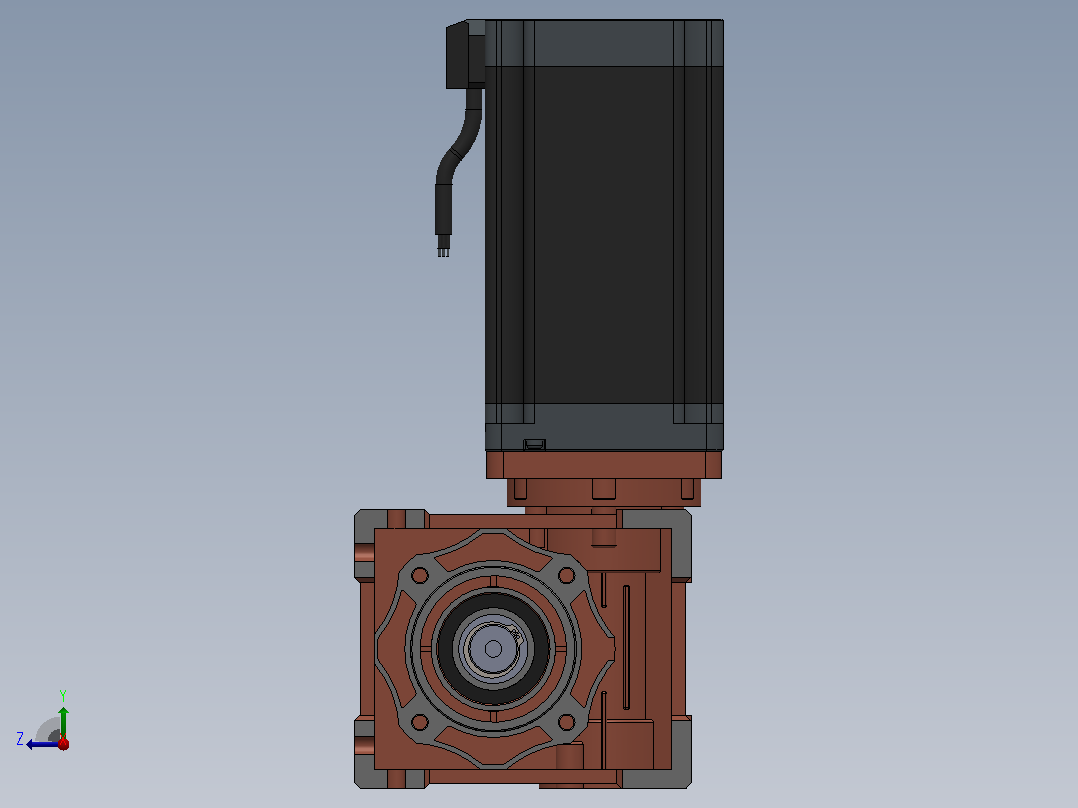Select the black connector box atop the motor
The width and height of the screenshot is (1078, 808).
click(465, 54)
